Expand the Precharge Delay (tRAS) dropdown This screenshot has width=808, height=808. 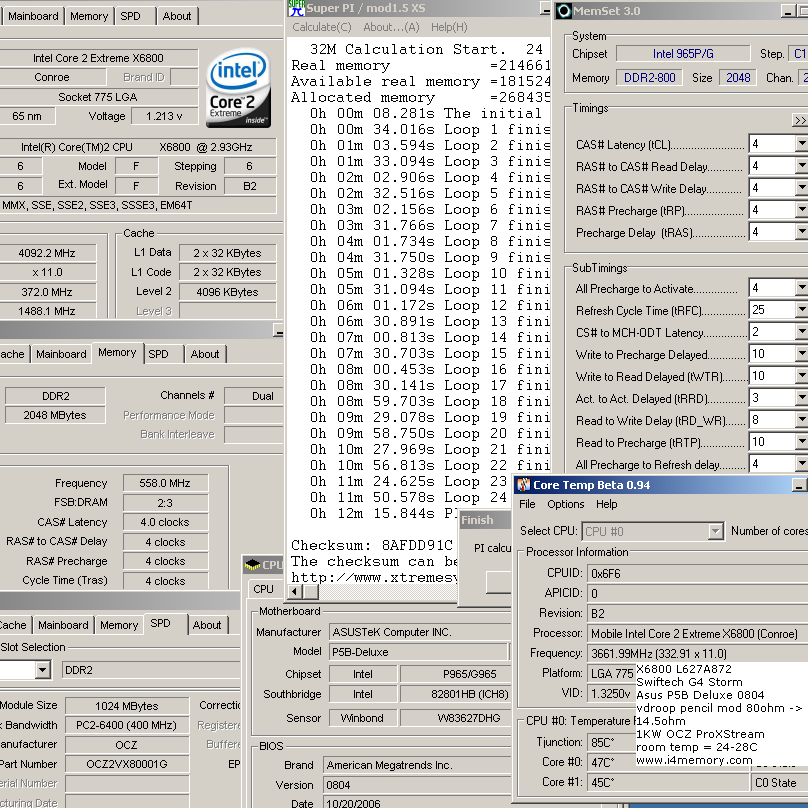tap(802, 231)
